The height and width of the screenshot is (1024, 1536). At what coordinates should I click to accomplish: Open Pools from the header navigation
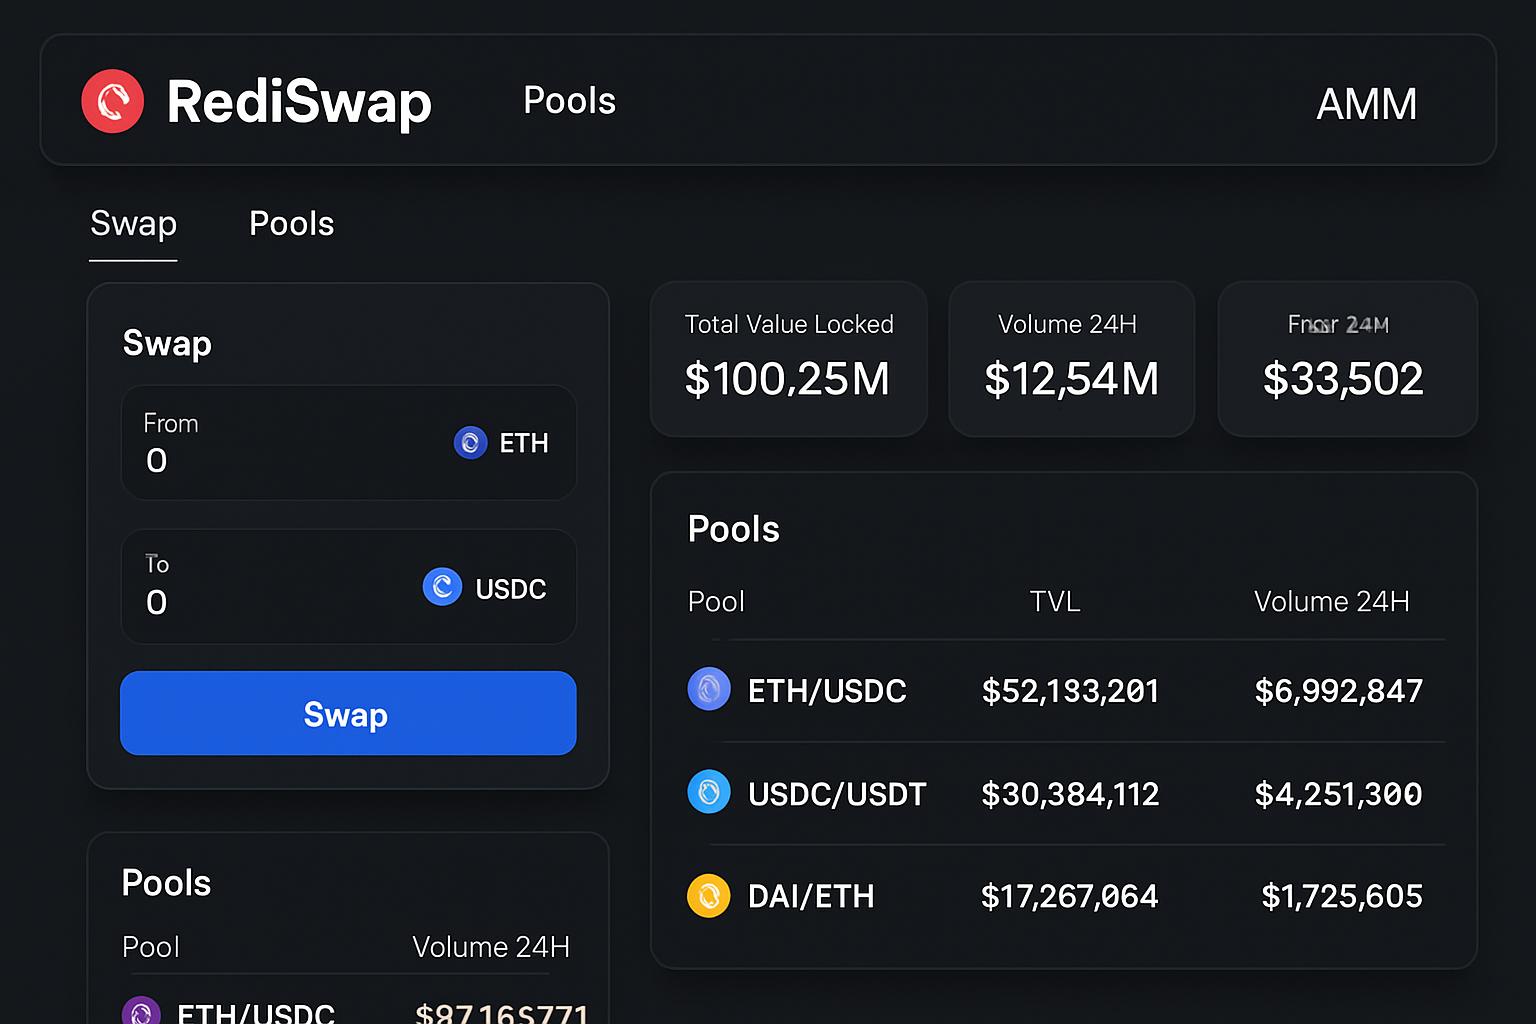click(x=568, y=100)
